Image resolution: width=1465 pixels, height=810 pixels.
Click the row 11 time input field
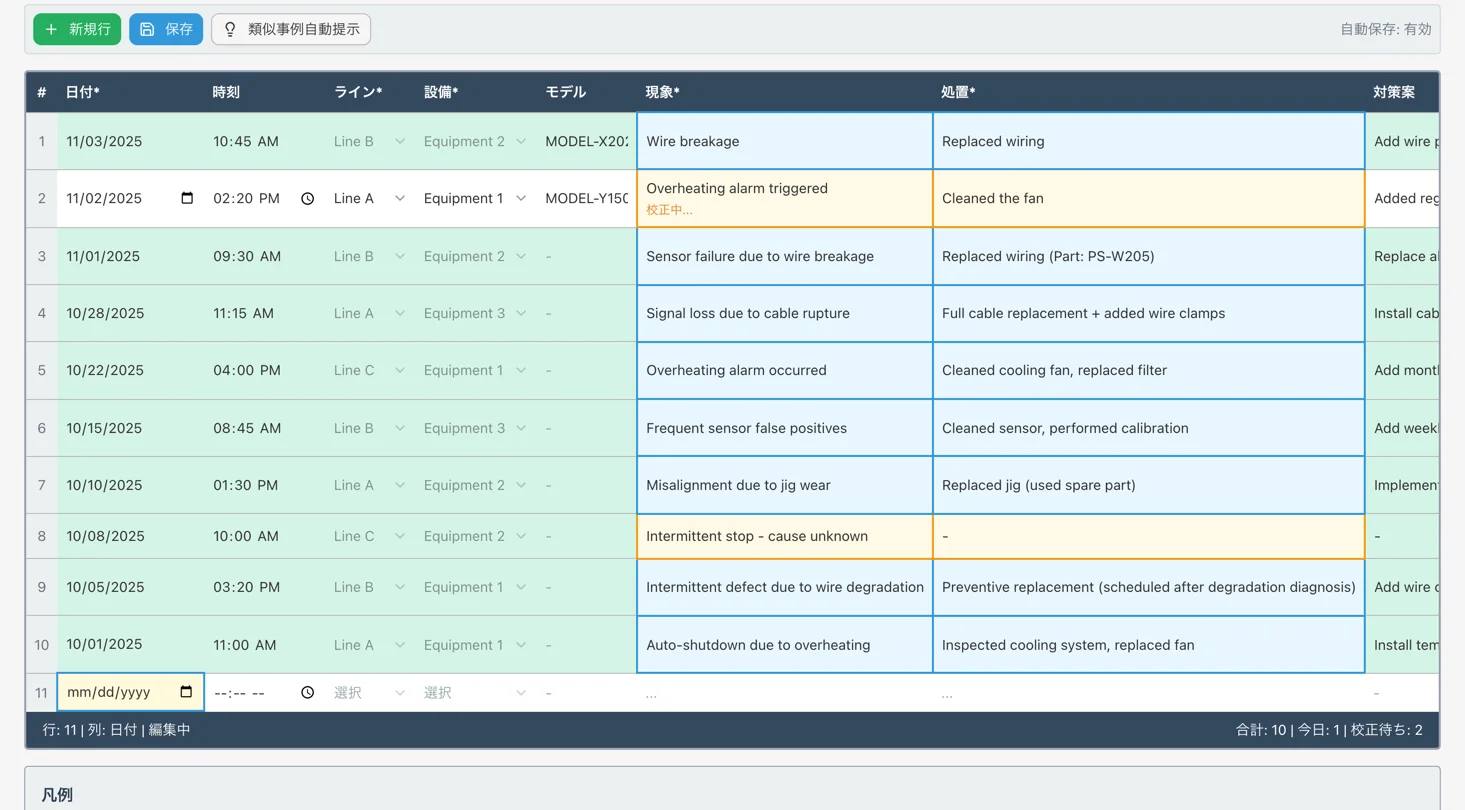265,692
